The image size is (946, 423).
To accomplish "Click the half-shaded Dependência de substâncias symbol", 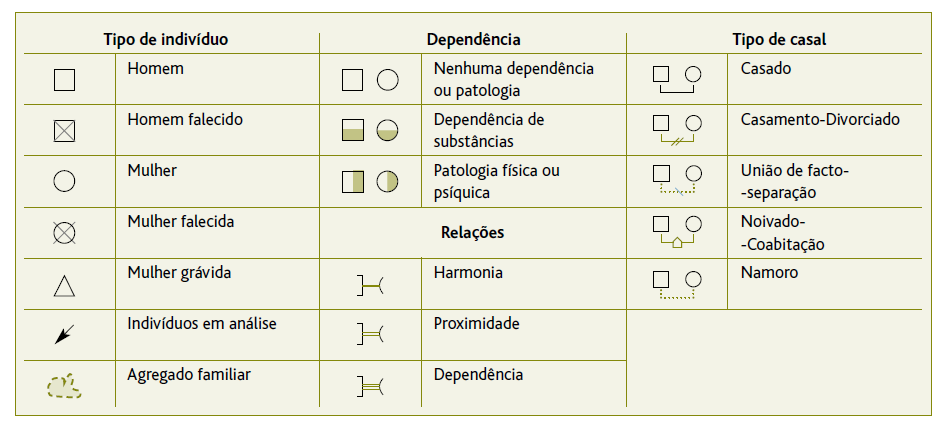I will click(370, 130).
